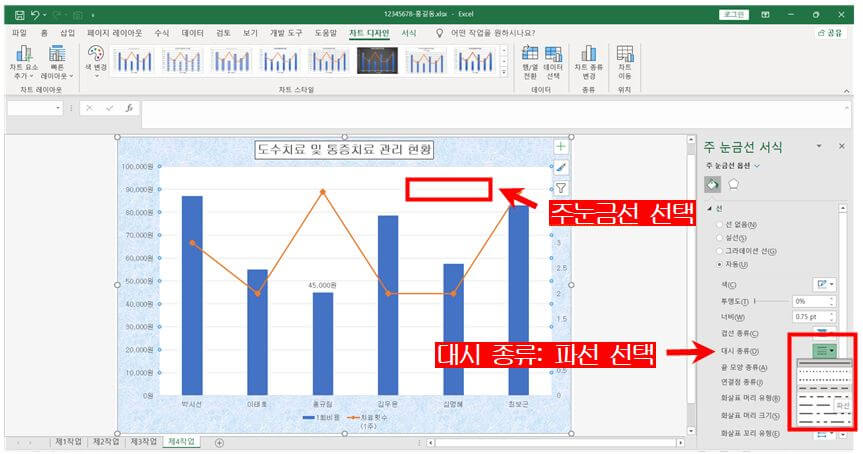Open the Name Box dropdown arrow
Image resolution: width=863 pixels, height=454 pixels.
[x=58, y=108]
